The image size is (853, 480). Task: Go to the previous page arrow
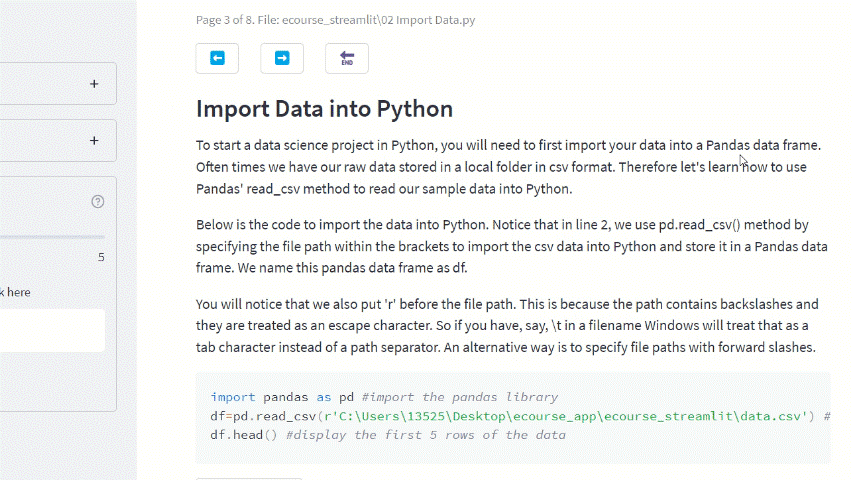coord(217,58)
